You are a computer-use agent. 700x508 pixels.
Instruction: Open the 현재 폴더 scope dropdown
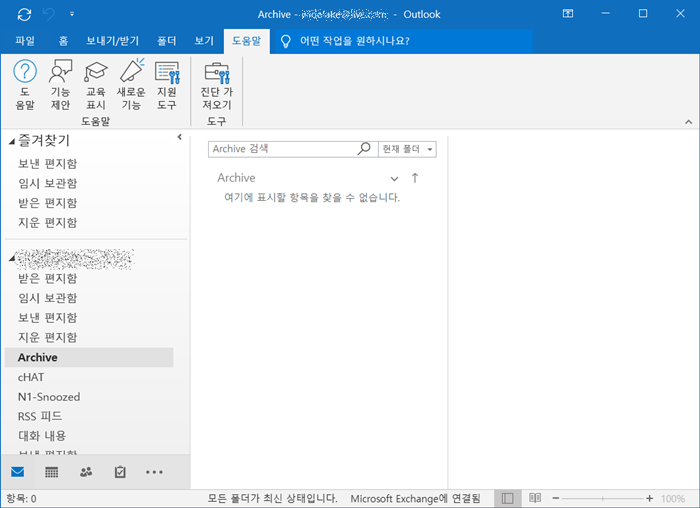click(407, 149)
